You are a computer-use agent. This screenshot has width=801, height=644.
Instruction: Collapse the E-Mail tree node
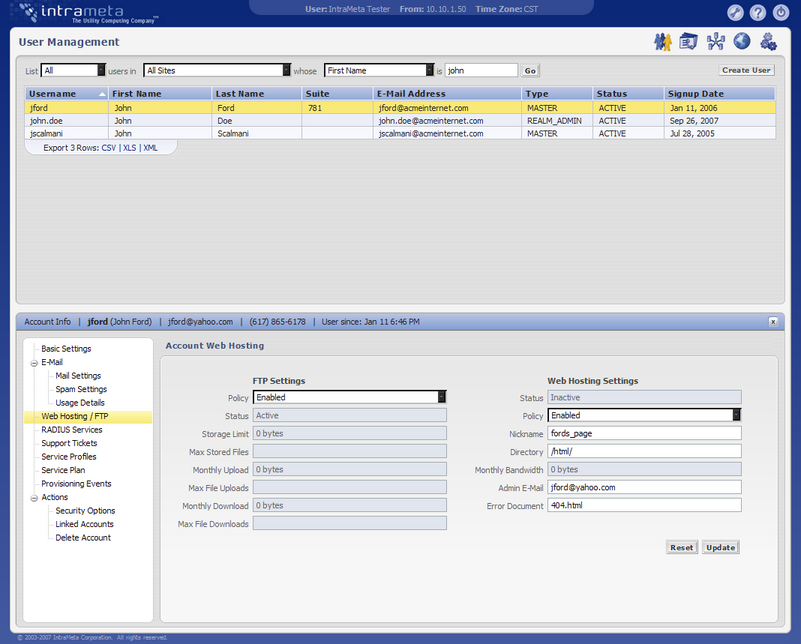pyautogui.click(x=34, y=363)
